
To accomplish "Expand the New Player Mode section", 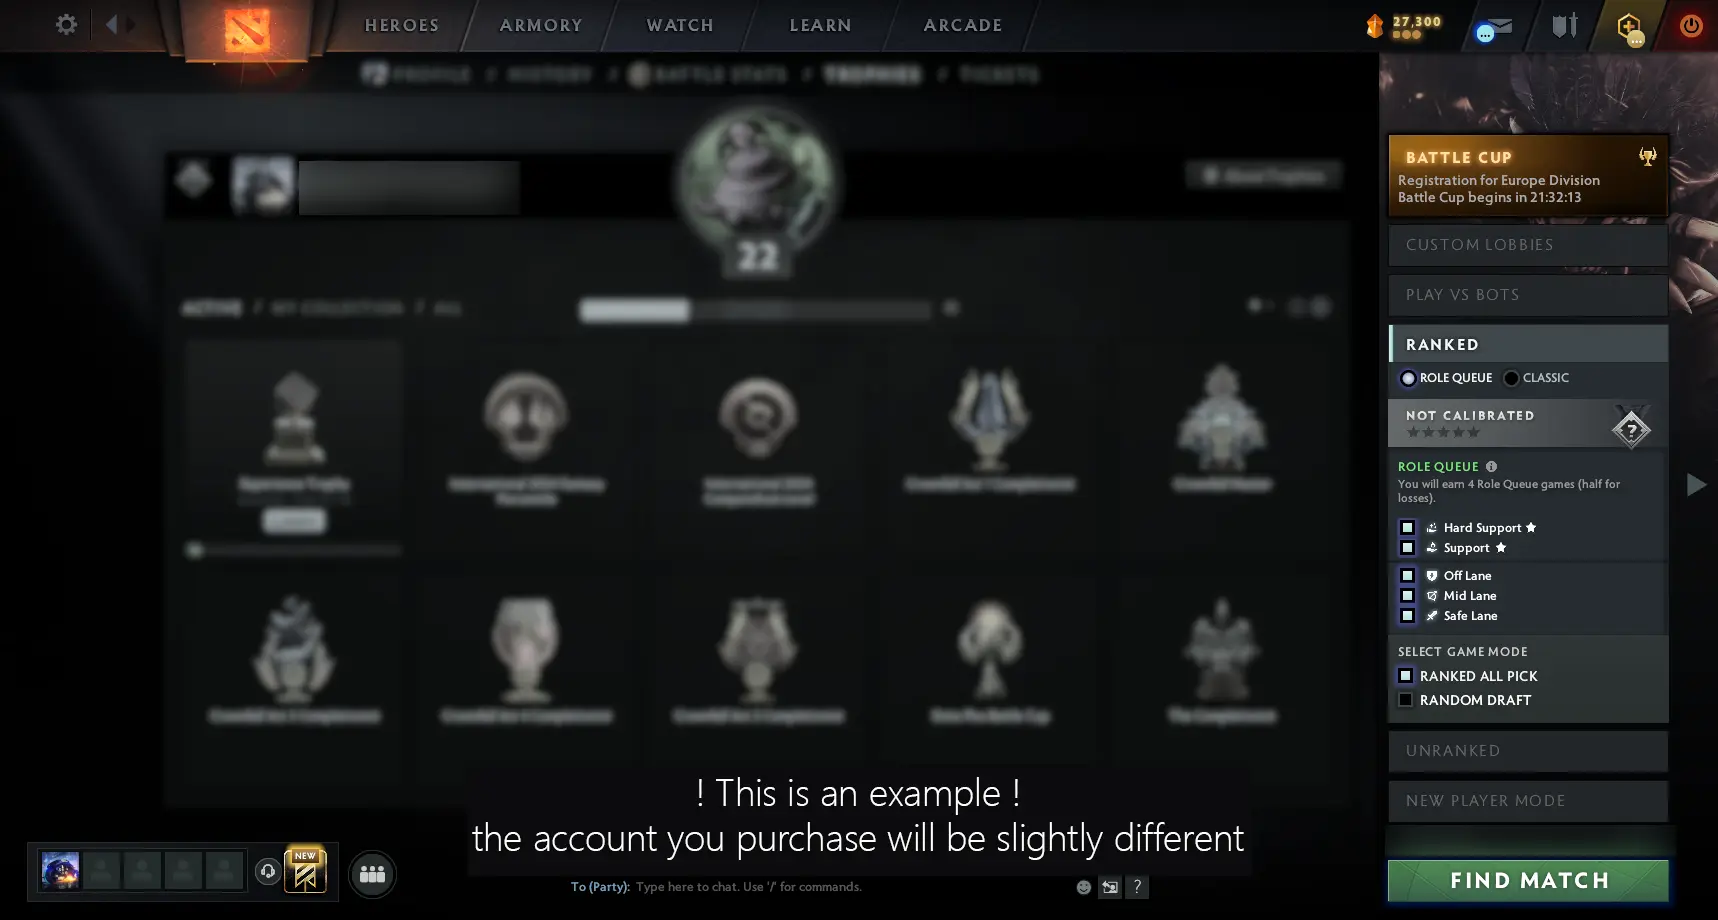I will pos(1528,801).
